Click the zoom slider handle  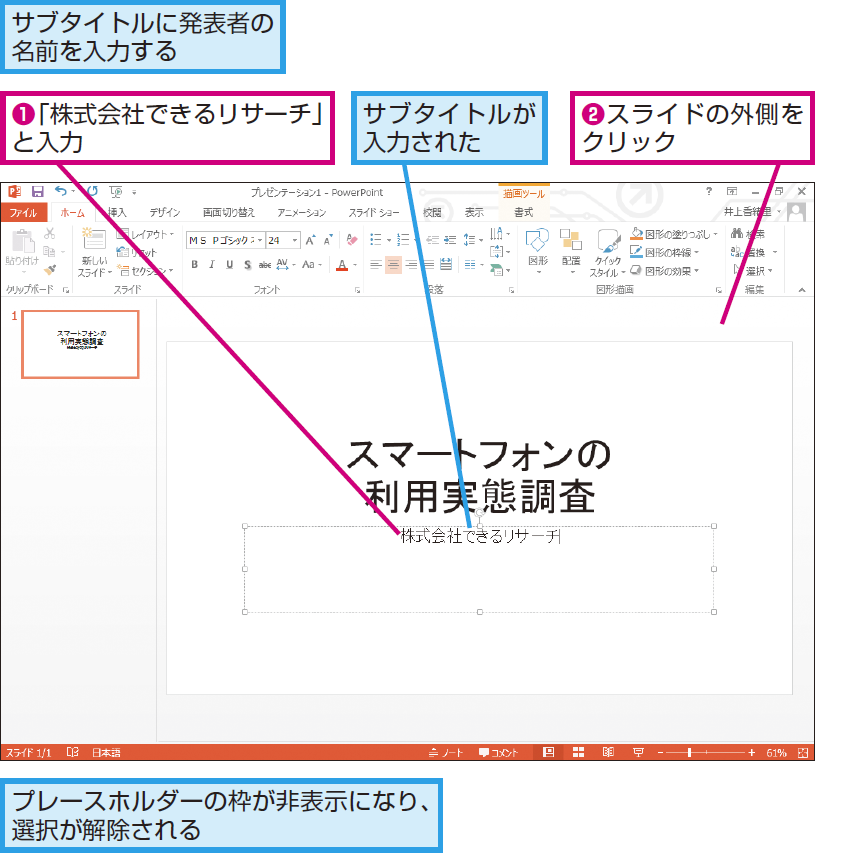click(x=689, y=753)
